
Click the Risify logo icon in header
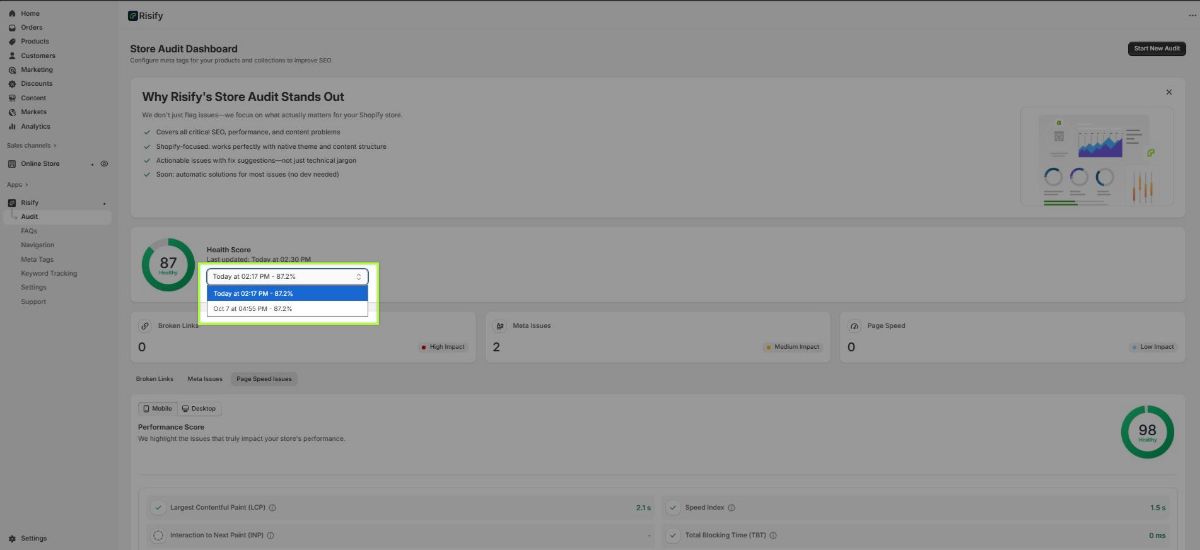click(x=133, y=16)
